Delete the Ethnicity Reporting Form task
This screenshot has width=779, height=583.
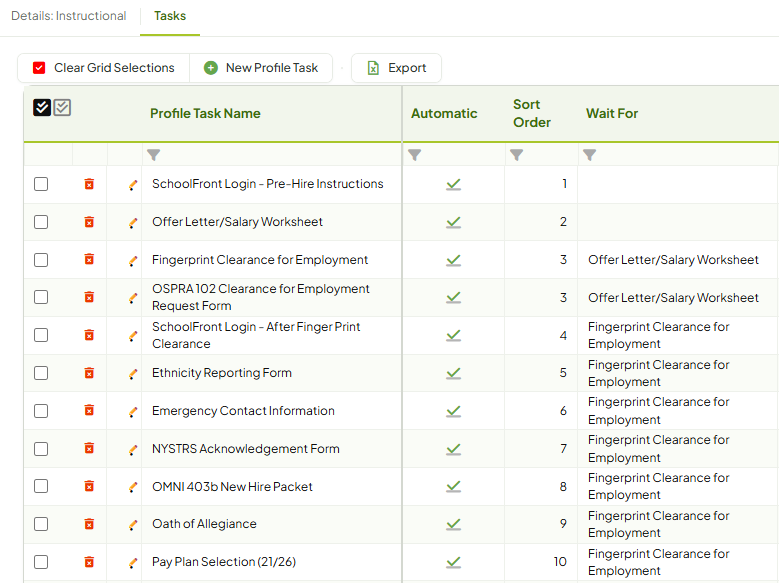pos(89,373)
